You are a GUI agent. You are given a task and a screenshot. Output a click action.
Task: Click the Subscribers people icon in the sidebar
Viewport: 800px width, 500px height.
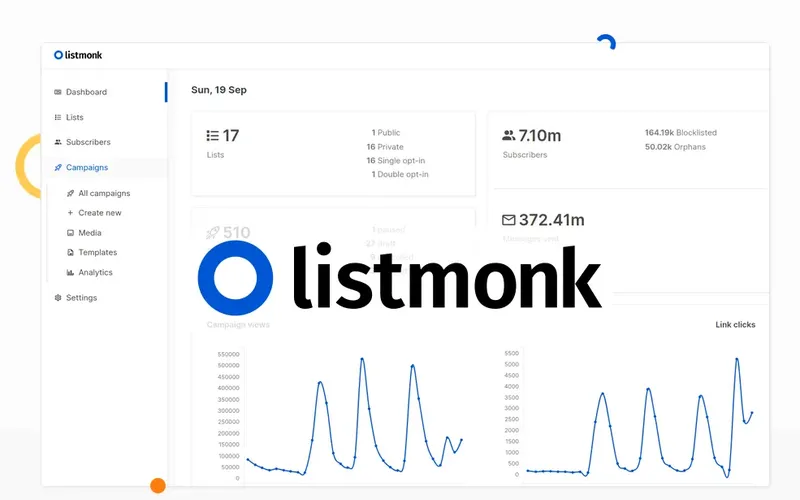58,142
